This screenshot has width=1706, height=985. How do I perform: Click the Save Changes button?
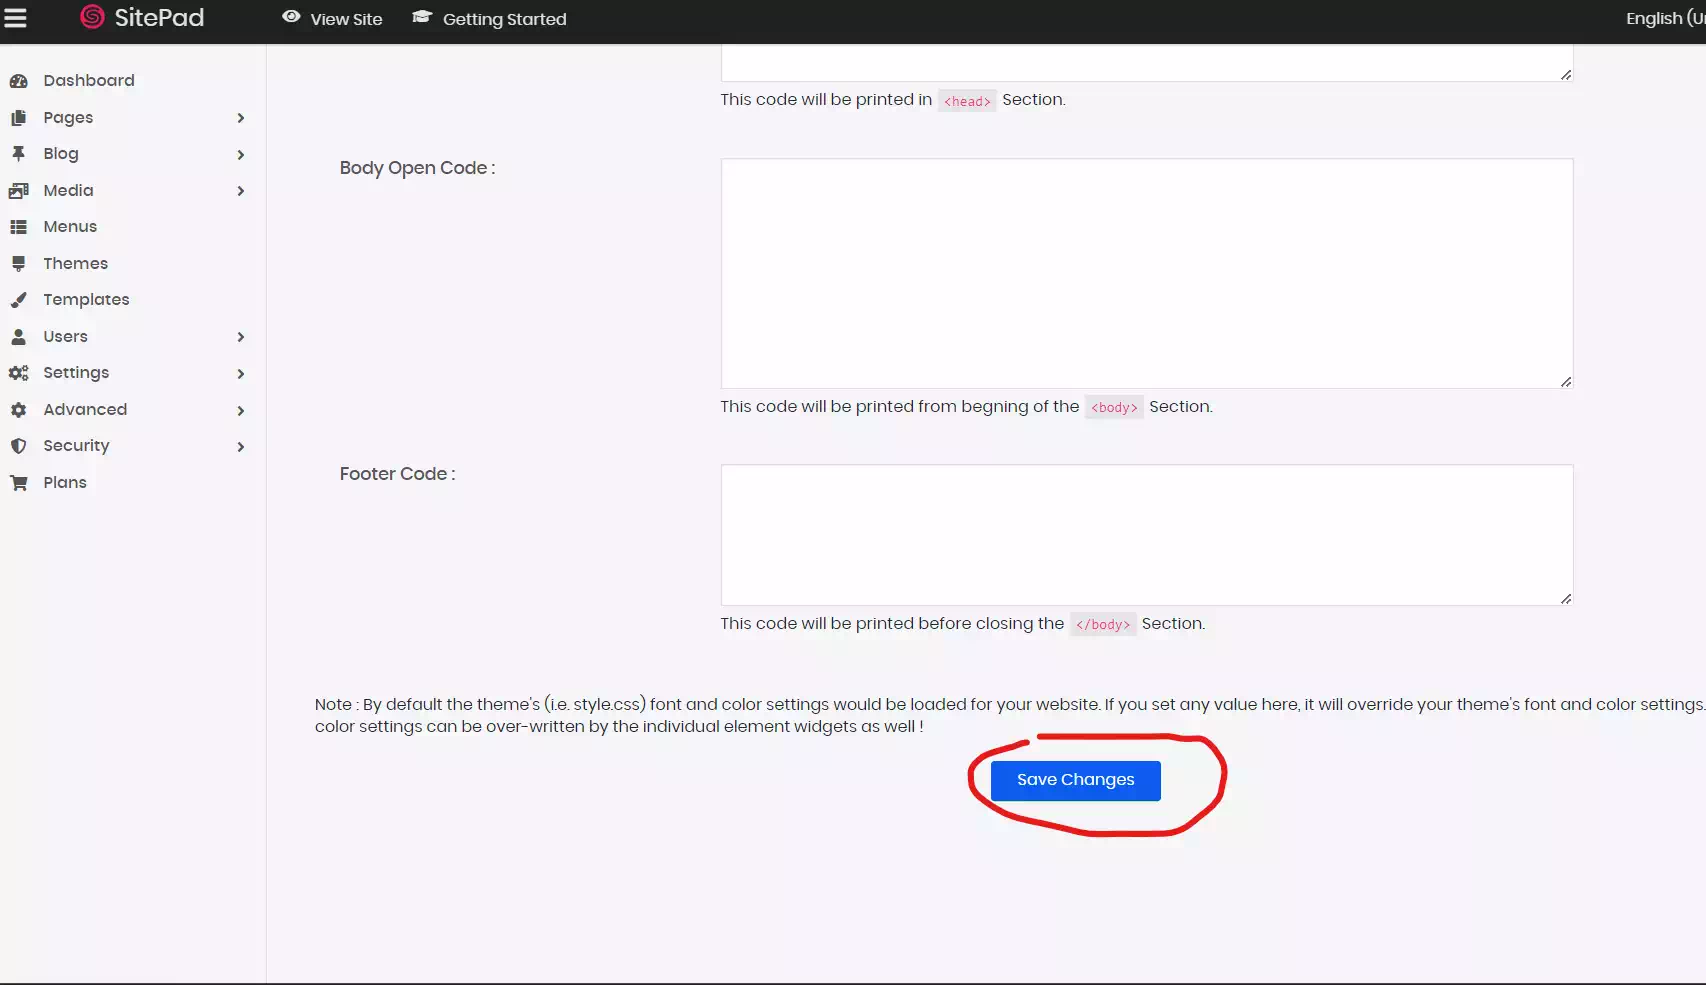coord(1075,780)
